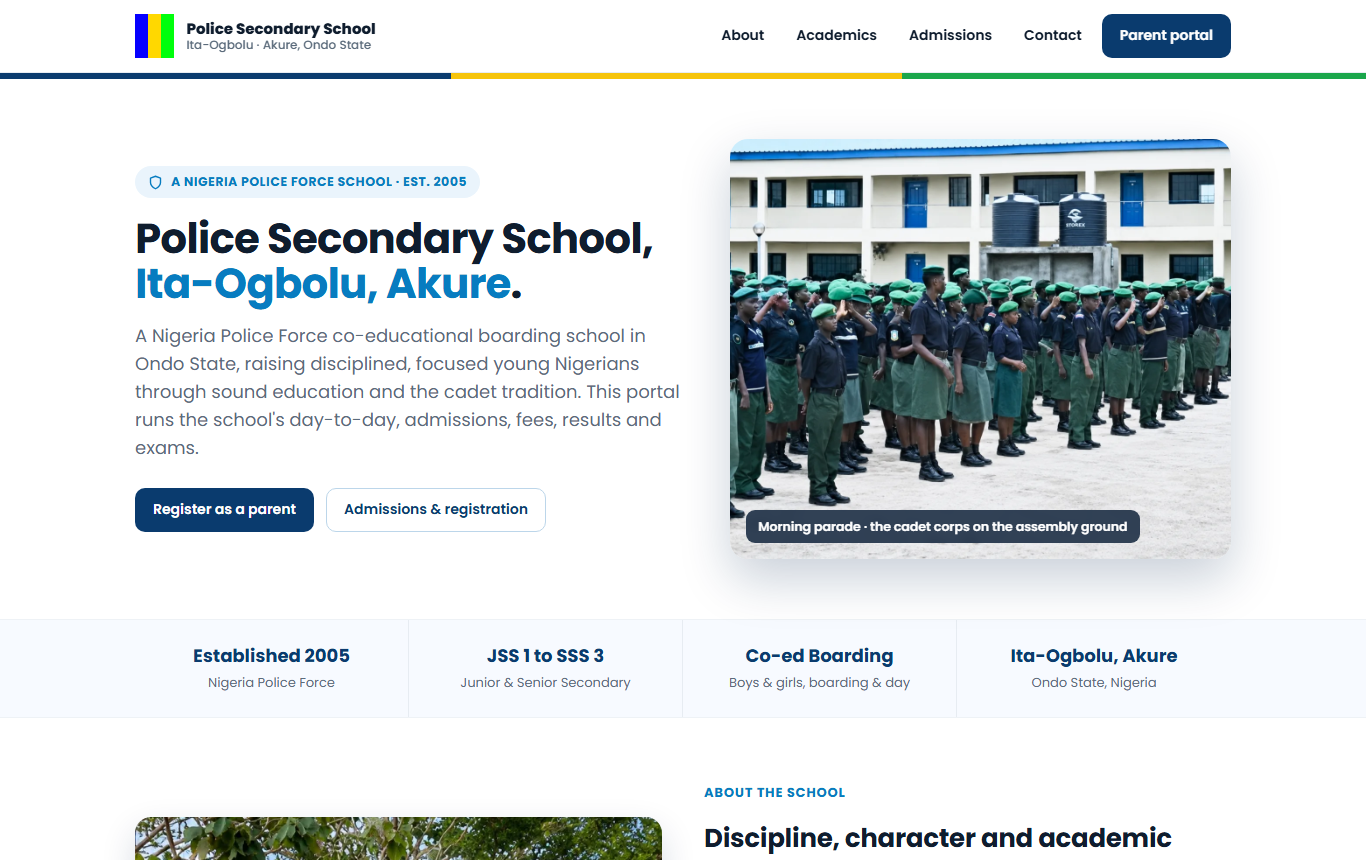This screenshot has width=1366, height=860.
Task: Click the photo thumbnail below the stats bar
Action: [x=398, y=839]
